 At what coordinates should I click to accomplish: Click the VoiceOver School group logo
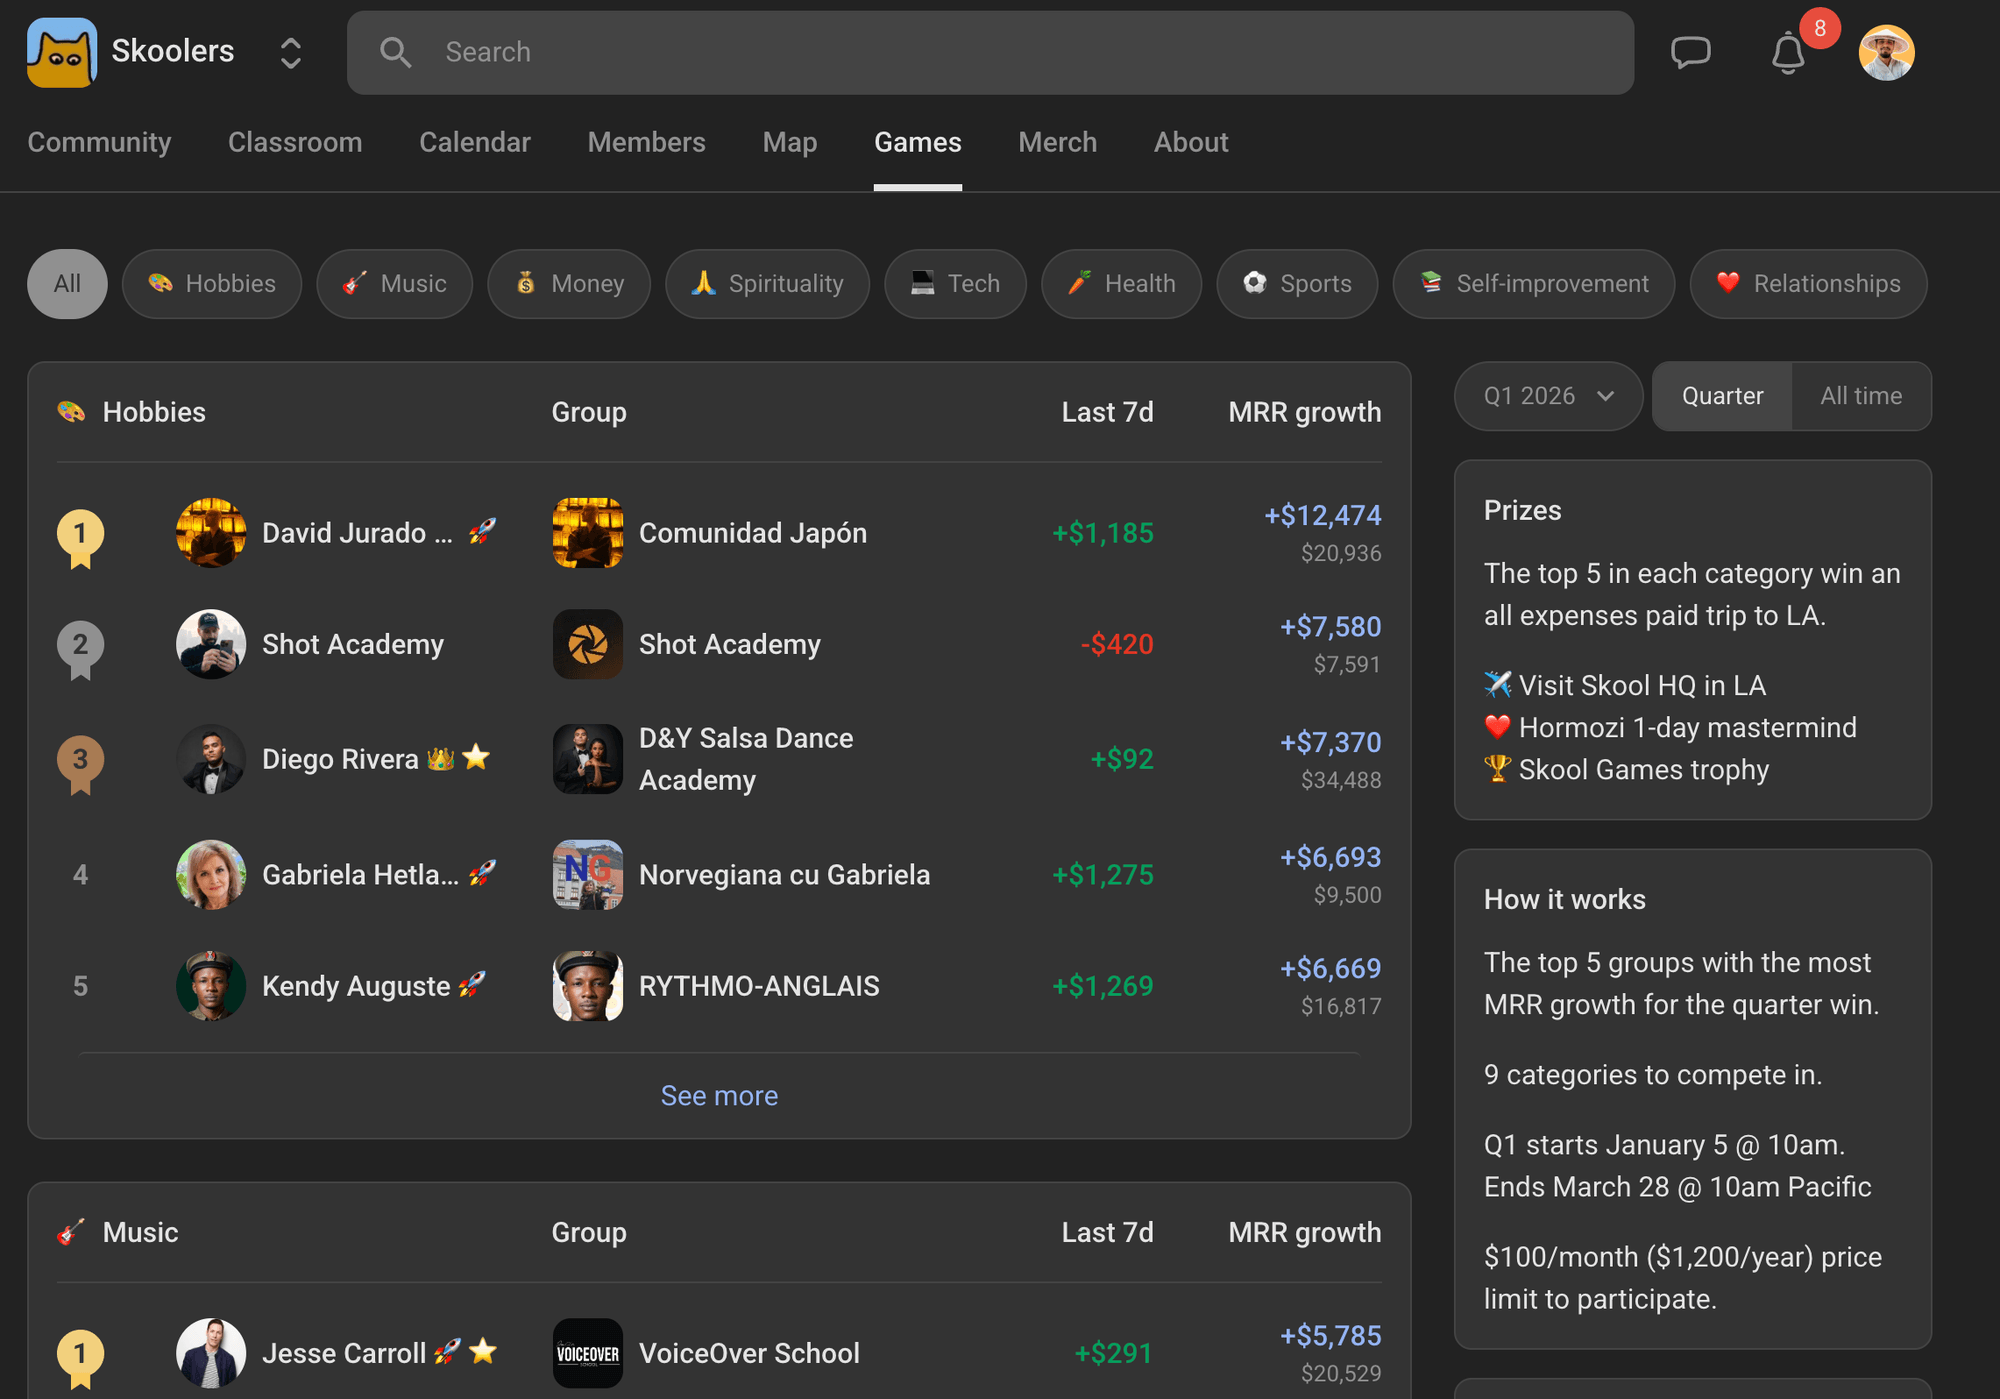[588, 1353]
